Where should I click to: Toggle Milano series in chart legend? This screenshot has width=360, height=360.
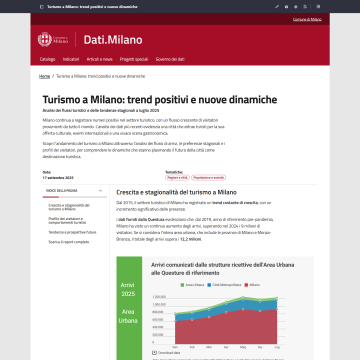coord(252,285)
